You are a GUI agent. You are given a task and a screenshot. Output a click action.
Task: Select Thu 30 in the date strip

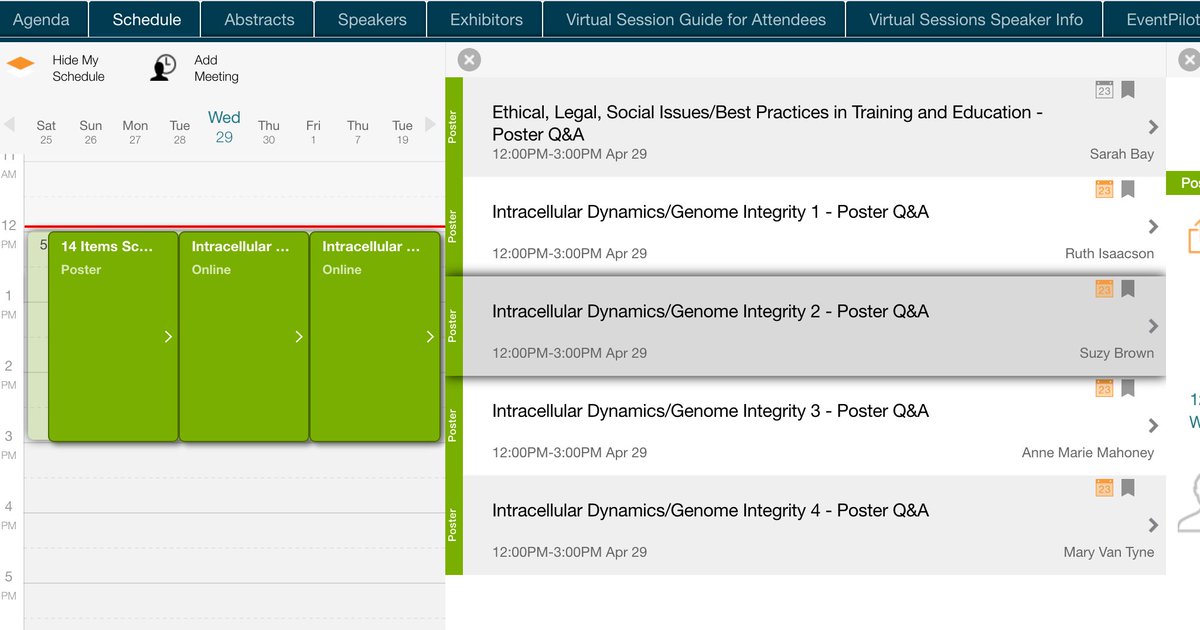point(269,132)
